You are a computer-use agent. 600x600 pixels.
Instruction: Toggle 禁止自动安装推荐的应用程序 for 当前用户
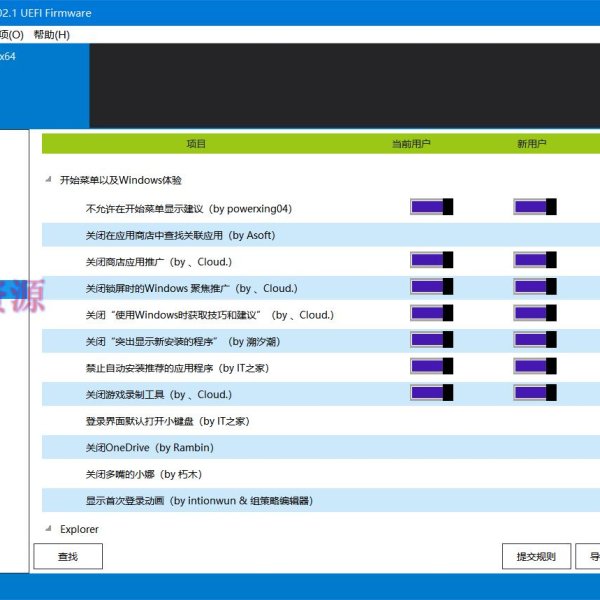(x=431, y=366)
